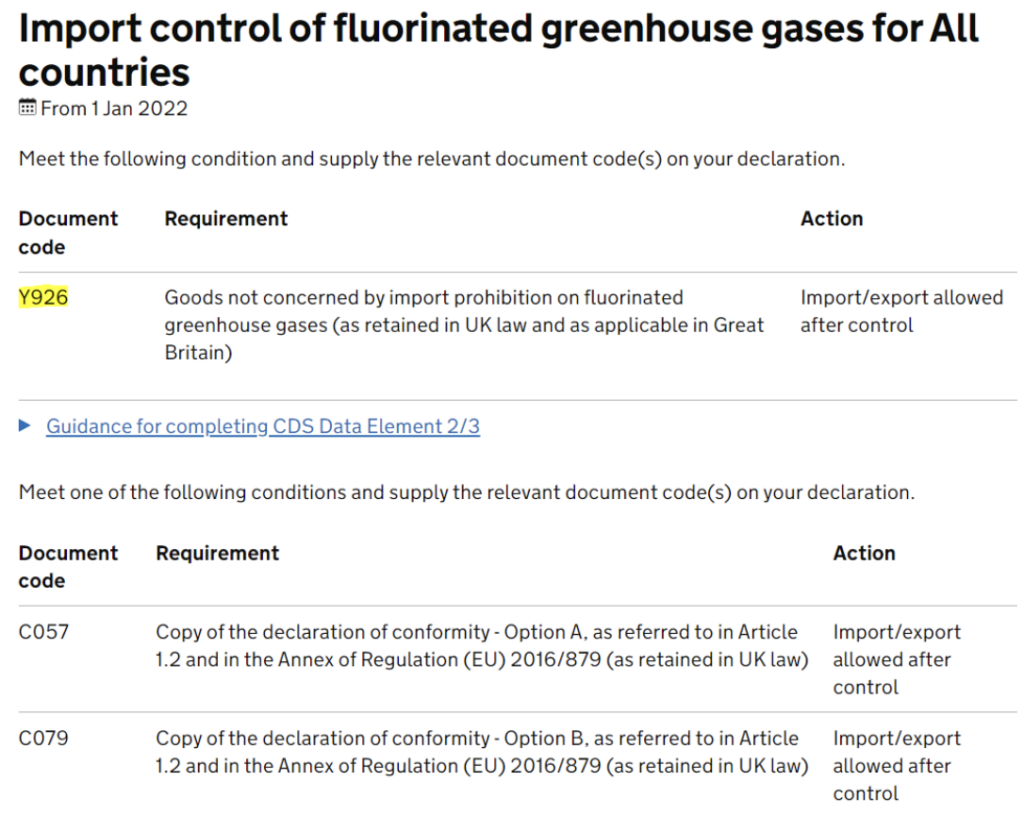Screen dimensions: 1024x815
Task: Click the first table's Requirement column header
Action: 226,218
